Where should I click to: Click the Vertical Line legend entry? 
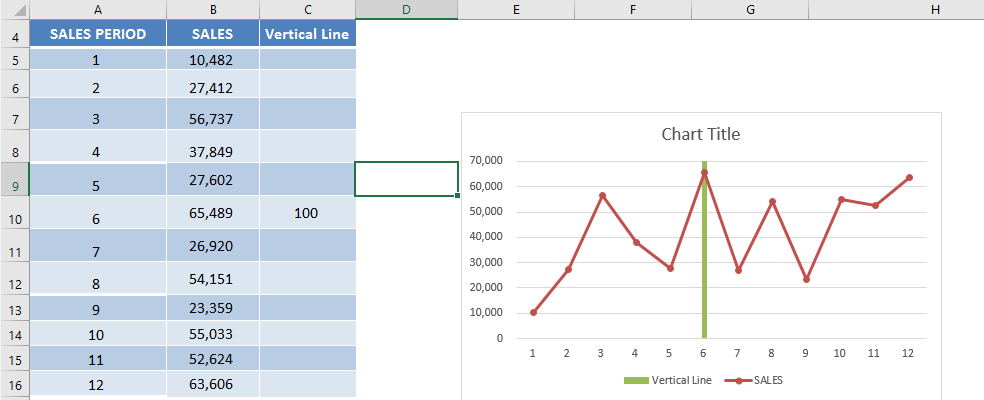[x=668, y=380]
